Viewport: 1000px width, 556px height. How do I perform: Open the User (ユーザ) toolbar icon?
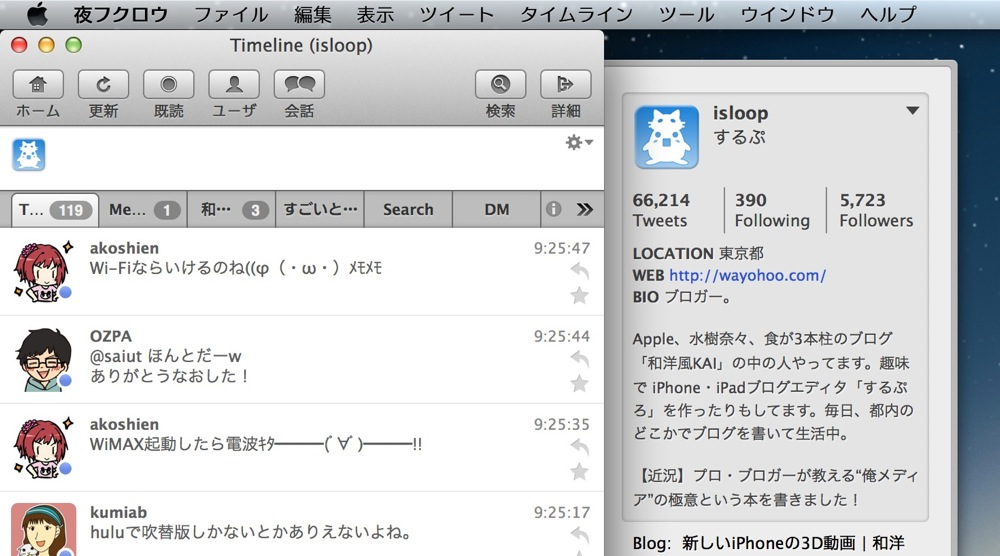click(x=234, y=84)
